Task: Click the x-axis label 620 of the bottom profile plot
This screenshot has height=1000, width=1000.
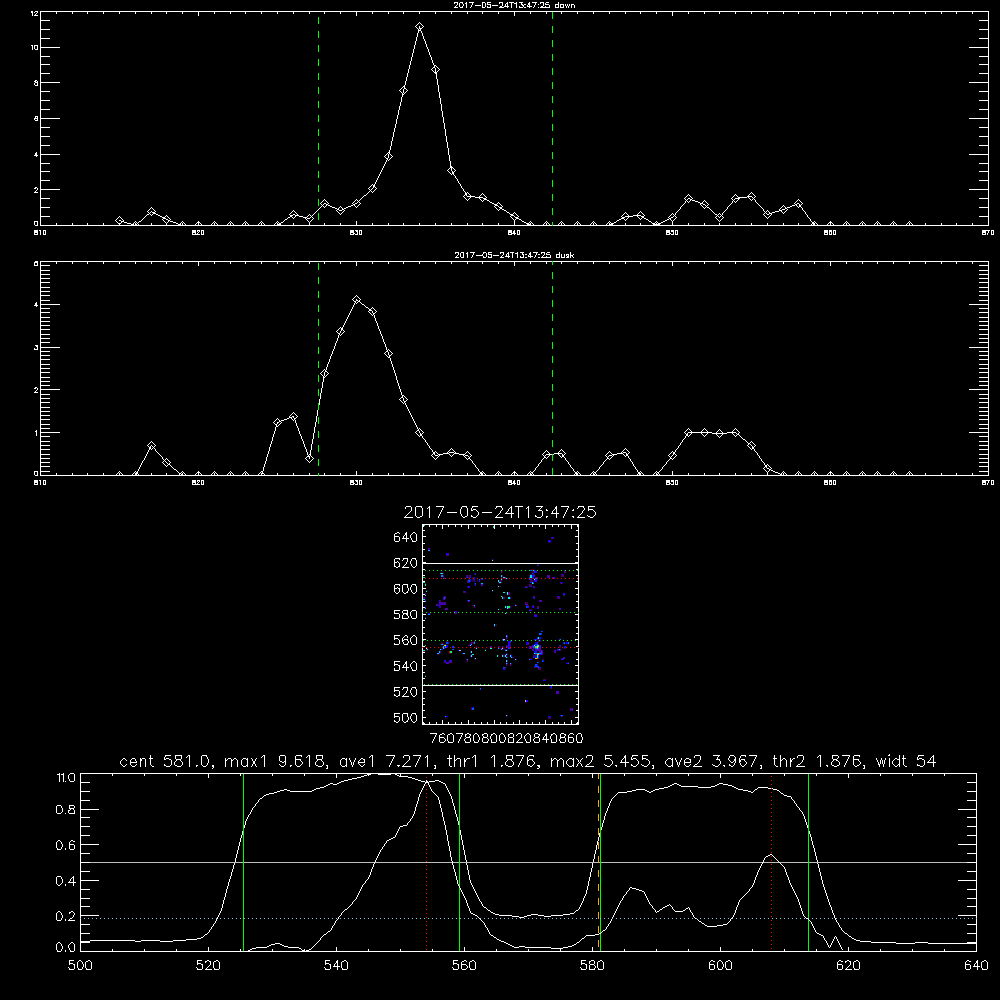Action: (848, 966)
